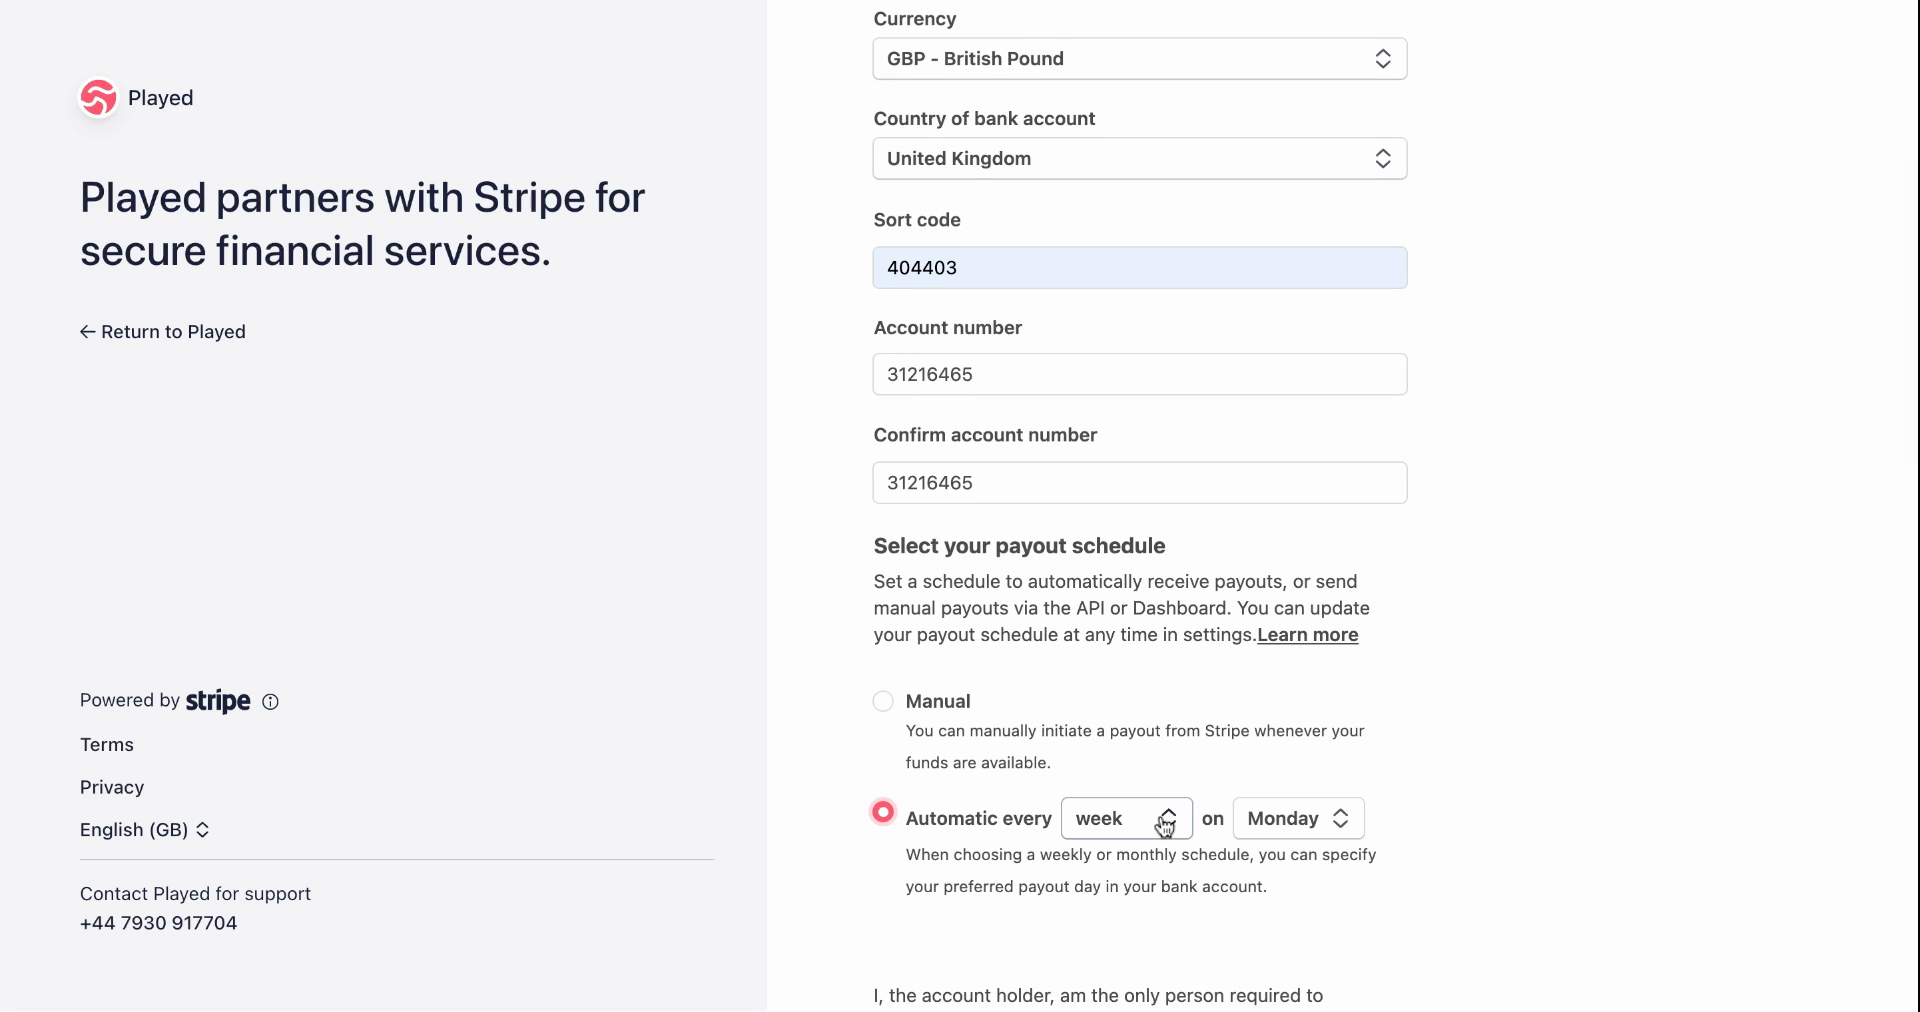The image size is (1920, 1012).
Task: Click the Confirm account number field
Action: pyautogui.click(x=1140, y=483)
